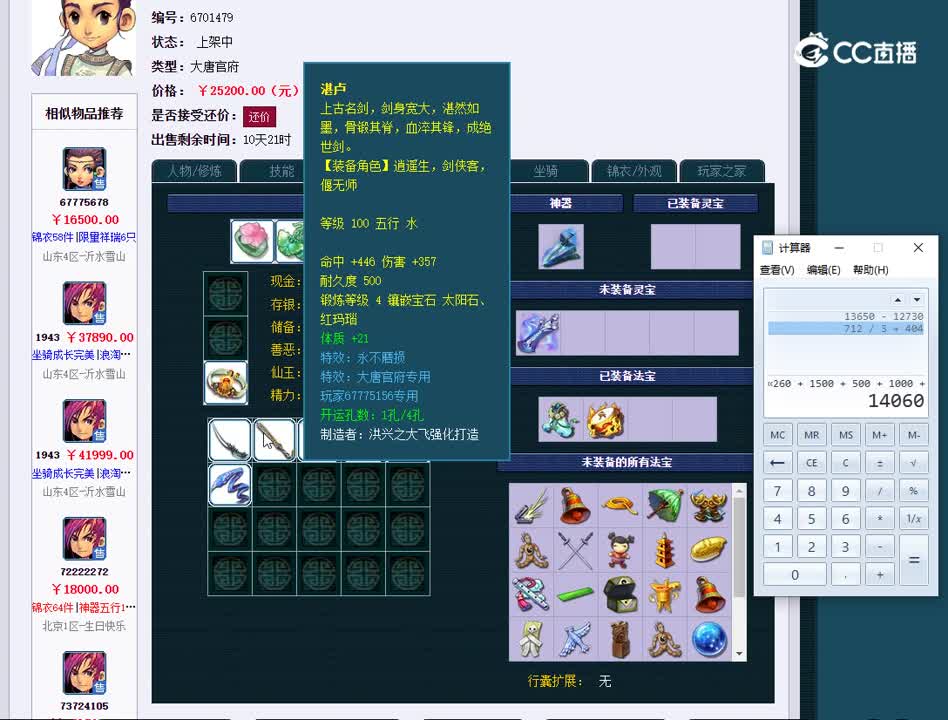Open the 人物/修炼 tab
This screenshot has height=720, width=948.
pyautogui.click(x=195, y=171)
